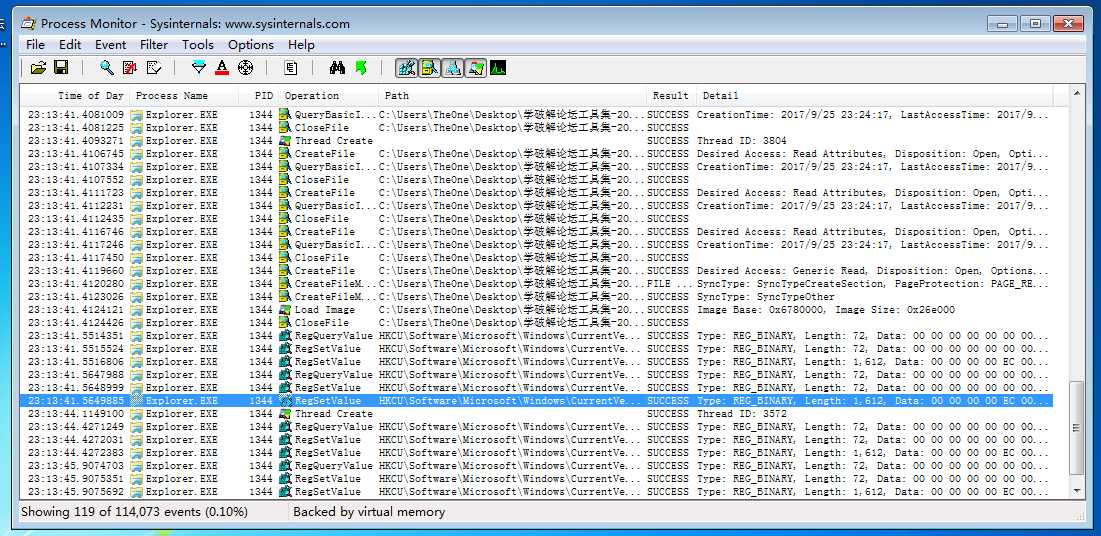The image size is (1101, 536).
Task: Select the Include Process From Window target icon
Action: (245, 68)
